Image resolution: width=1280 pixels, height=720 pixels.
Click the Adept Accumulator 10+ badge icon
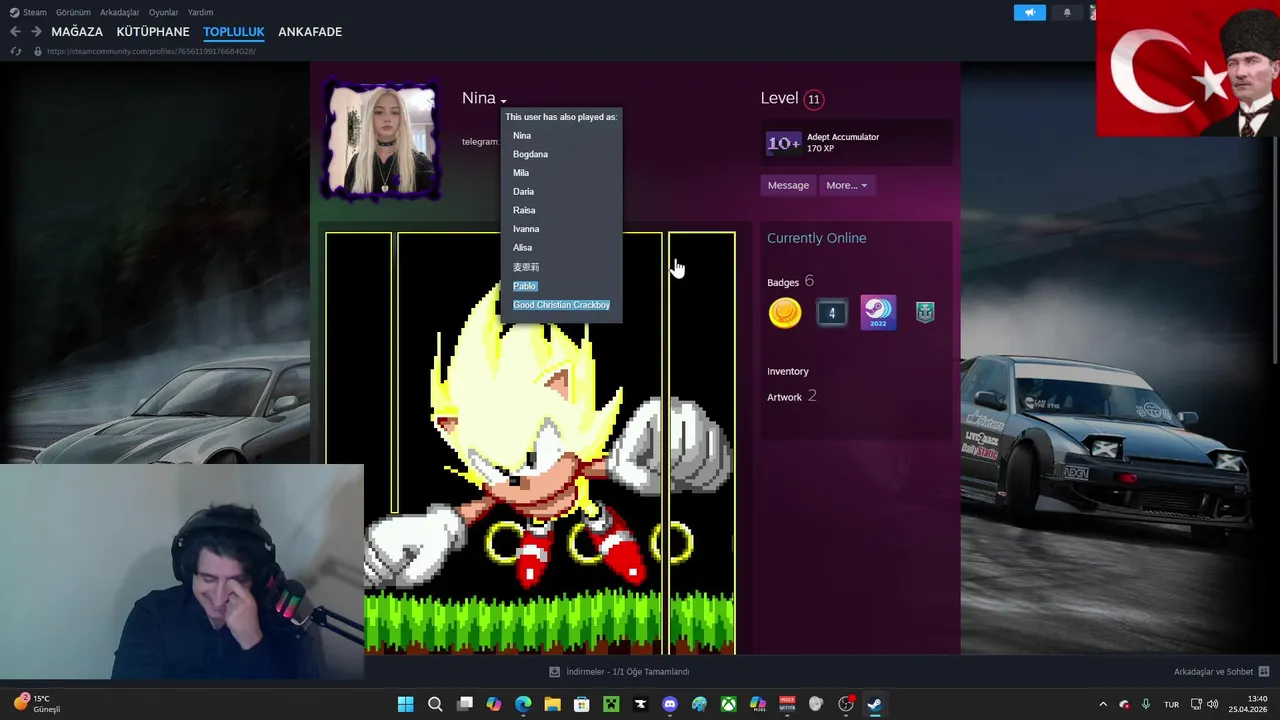click(783, 143)
